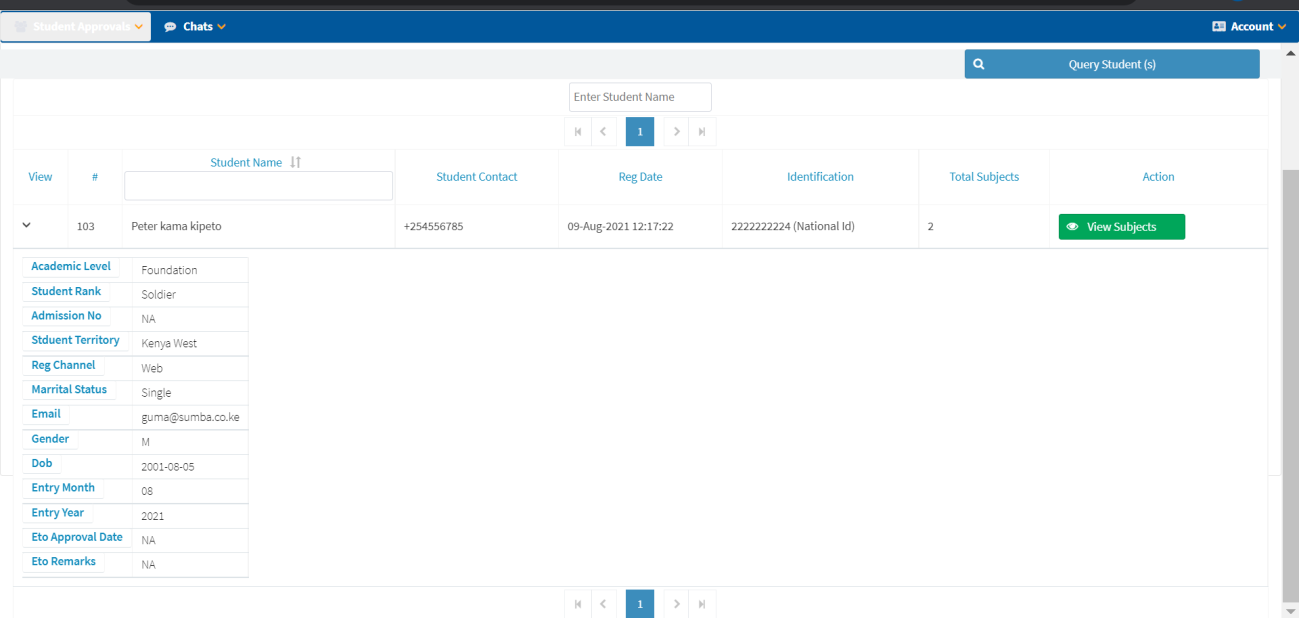Viewport: 1299px width, 618px height.
Task: Click the top pagination next-page arrow
Action: 677,132
